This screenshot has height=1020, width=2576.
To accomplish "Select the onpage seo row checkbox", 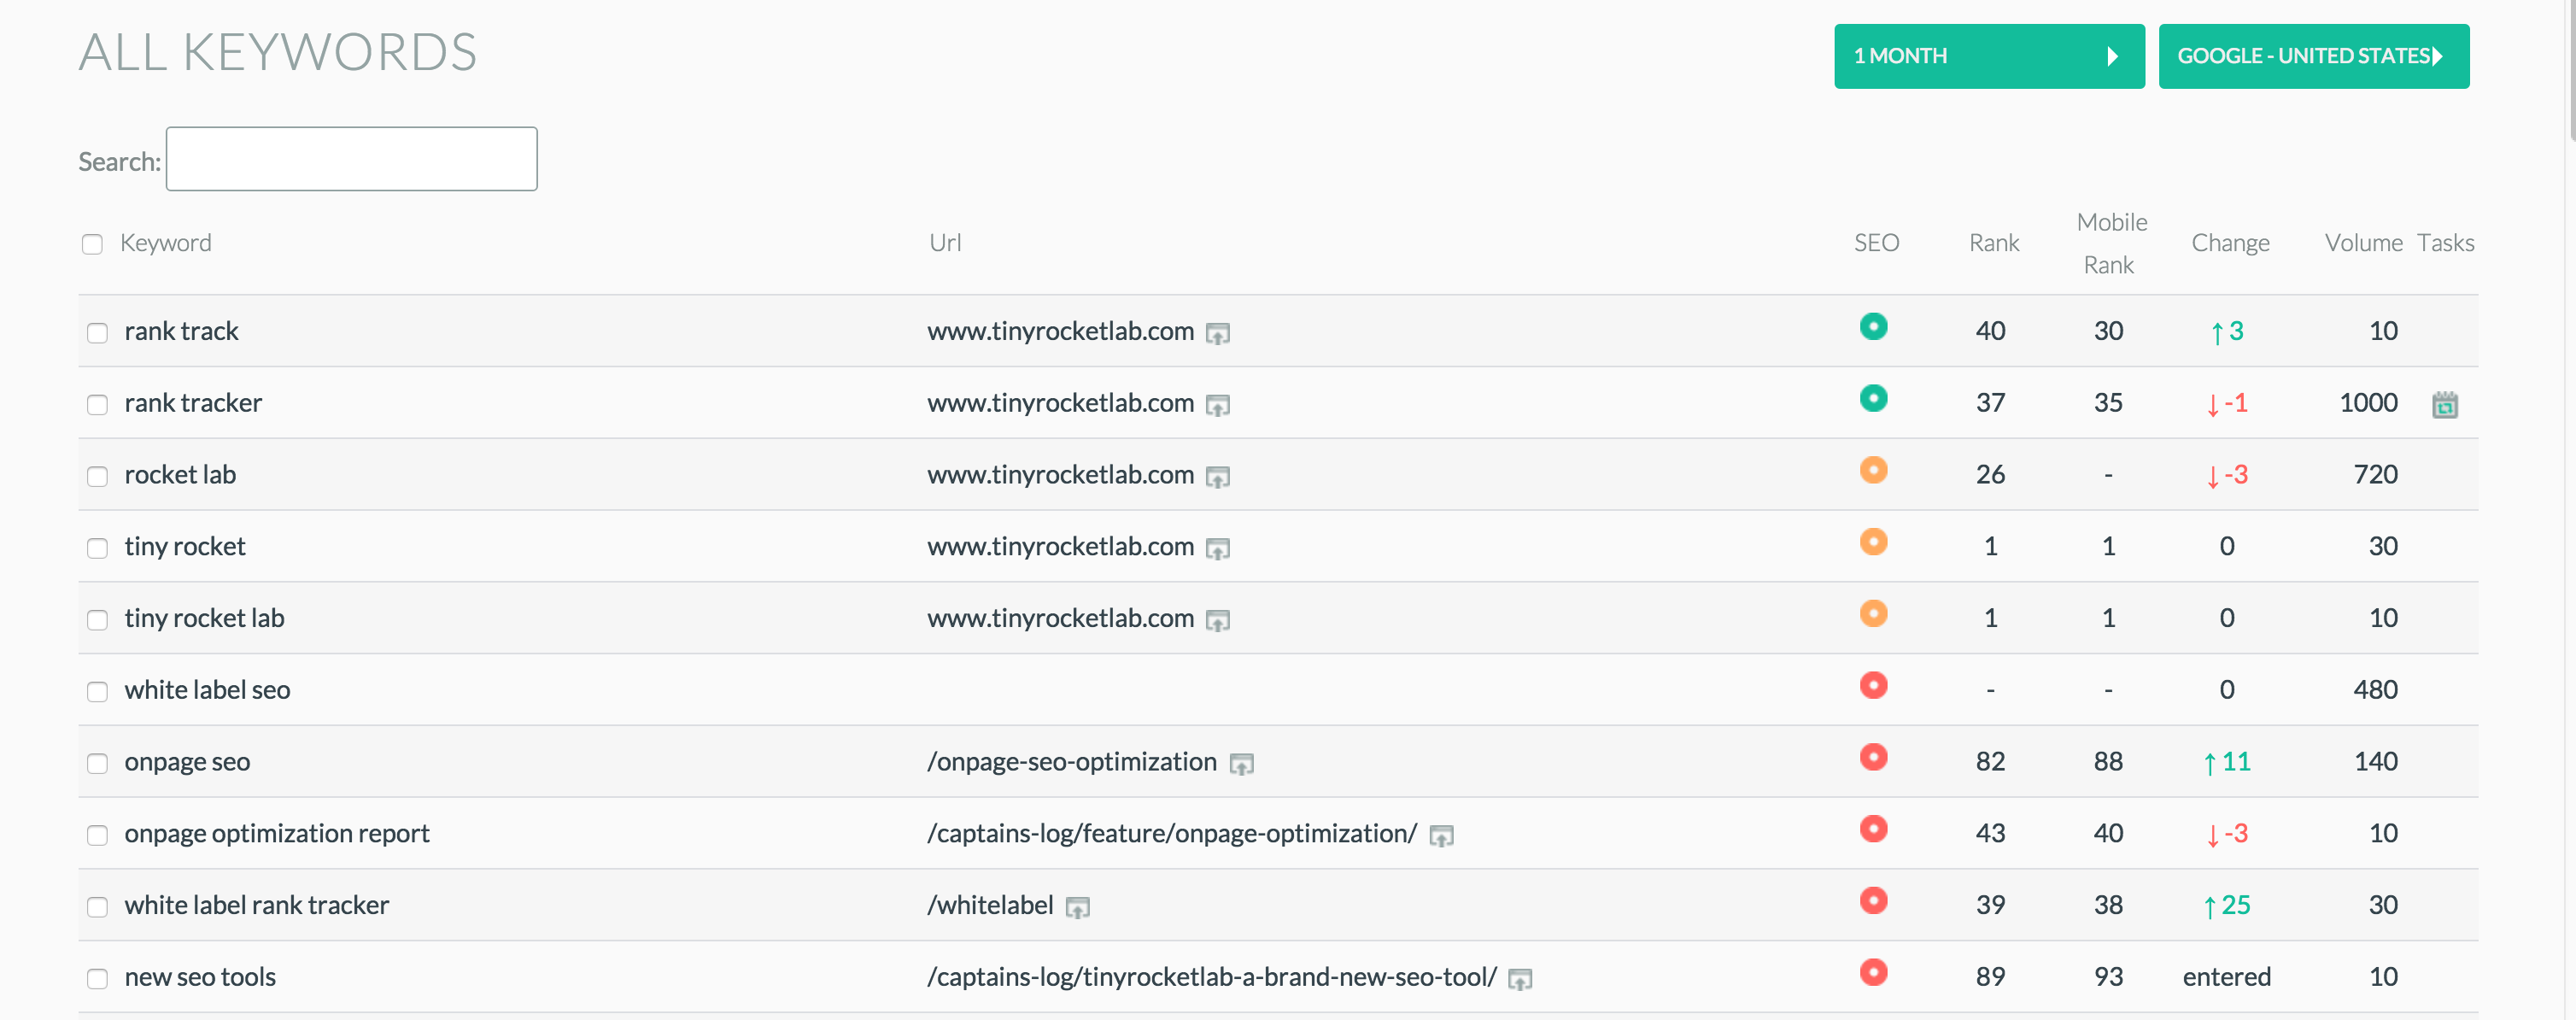I will tap(97, 764).
